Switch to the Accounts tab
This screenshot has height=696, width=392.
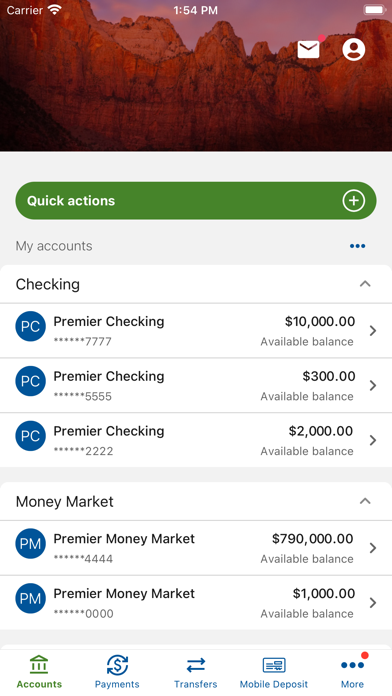tap(39, 672)
